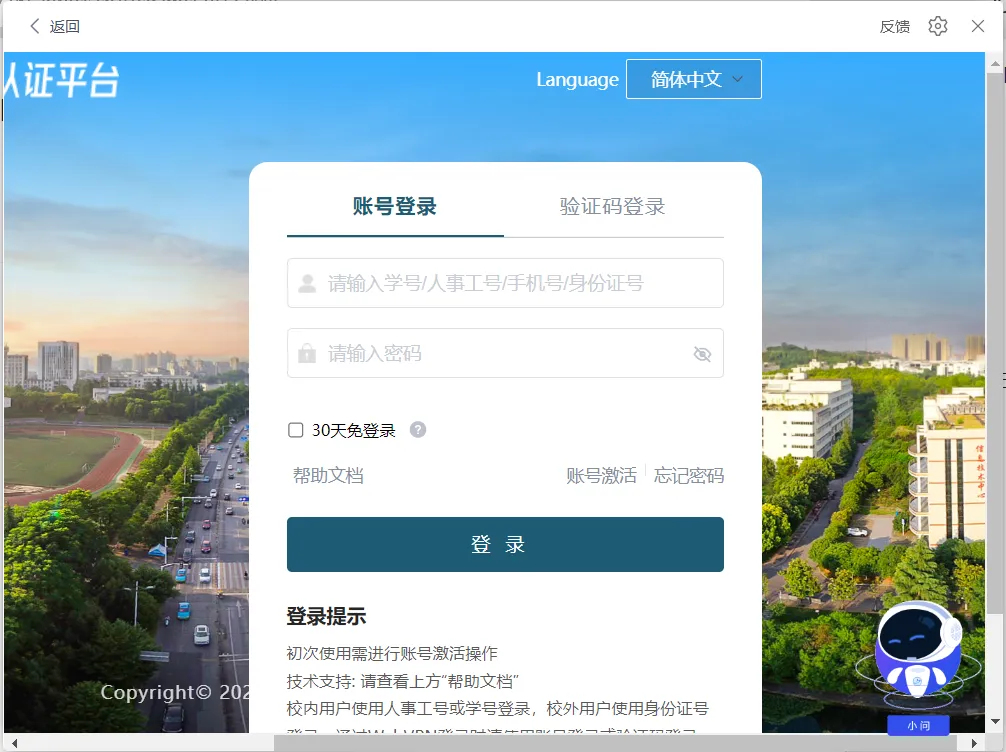Viewport: 1006px width, 752px height.
Task: Click the text 初次使用需进行账号激活操作
Action: tap(392, 654)
